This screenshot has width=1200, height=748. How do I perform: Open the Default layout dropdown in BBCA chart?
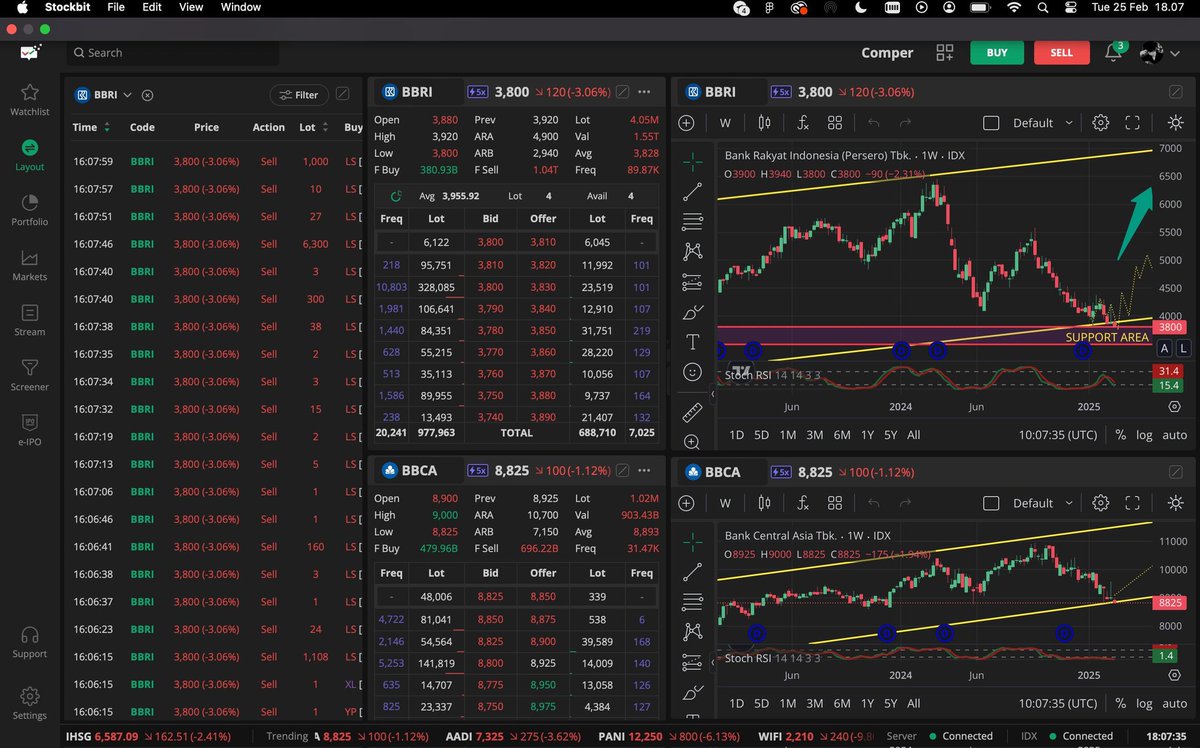(x=1044, y=503)
